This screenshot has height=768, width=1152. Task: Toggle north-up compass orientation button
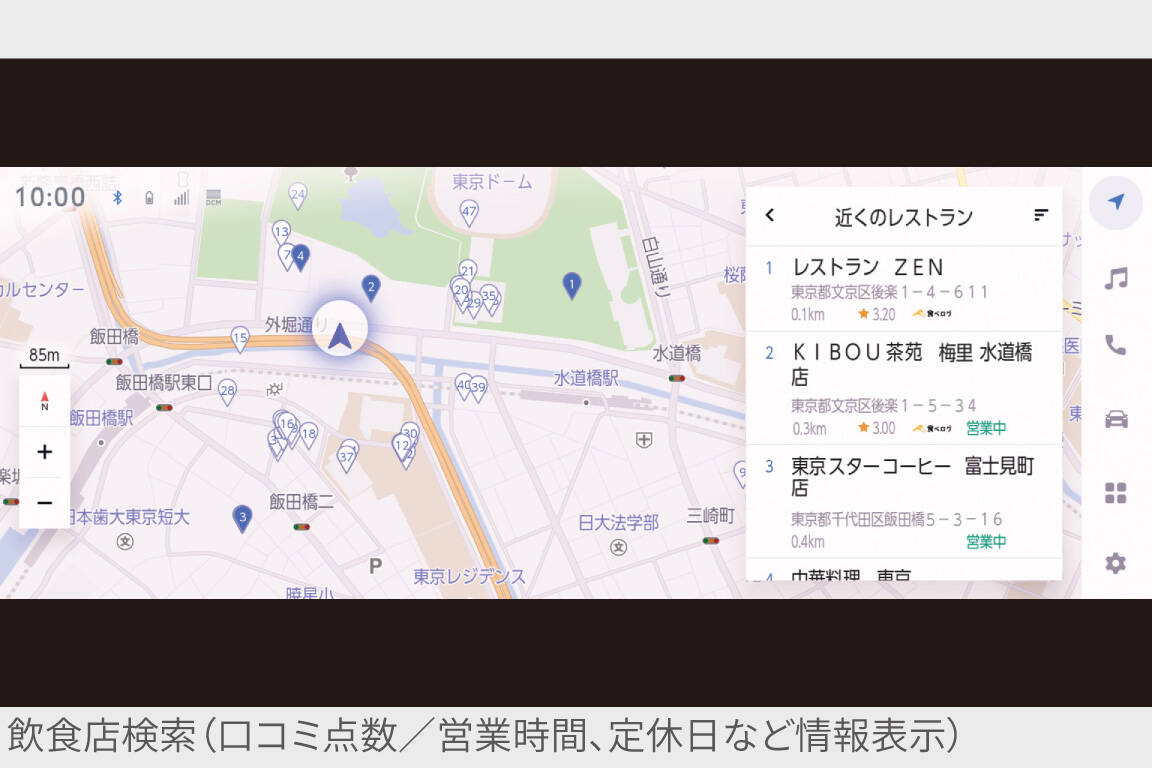coord(44,401)
